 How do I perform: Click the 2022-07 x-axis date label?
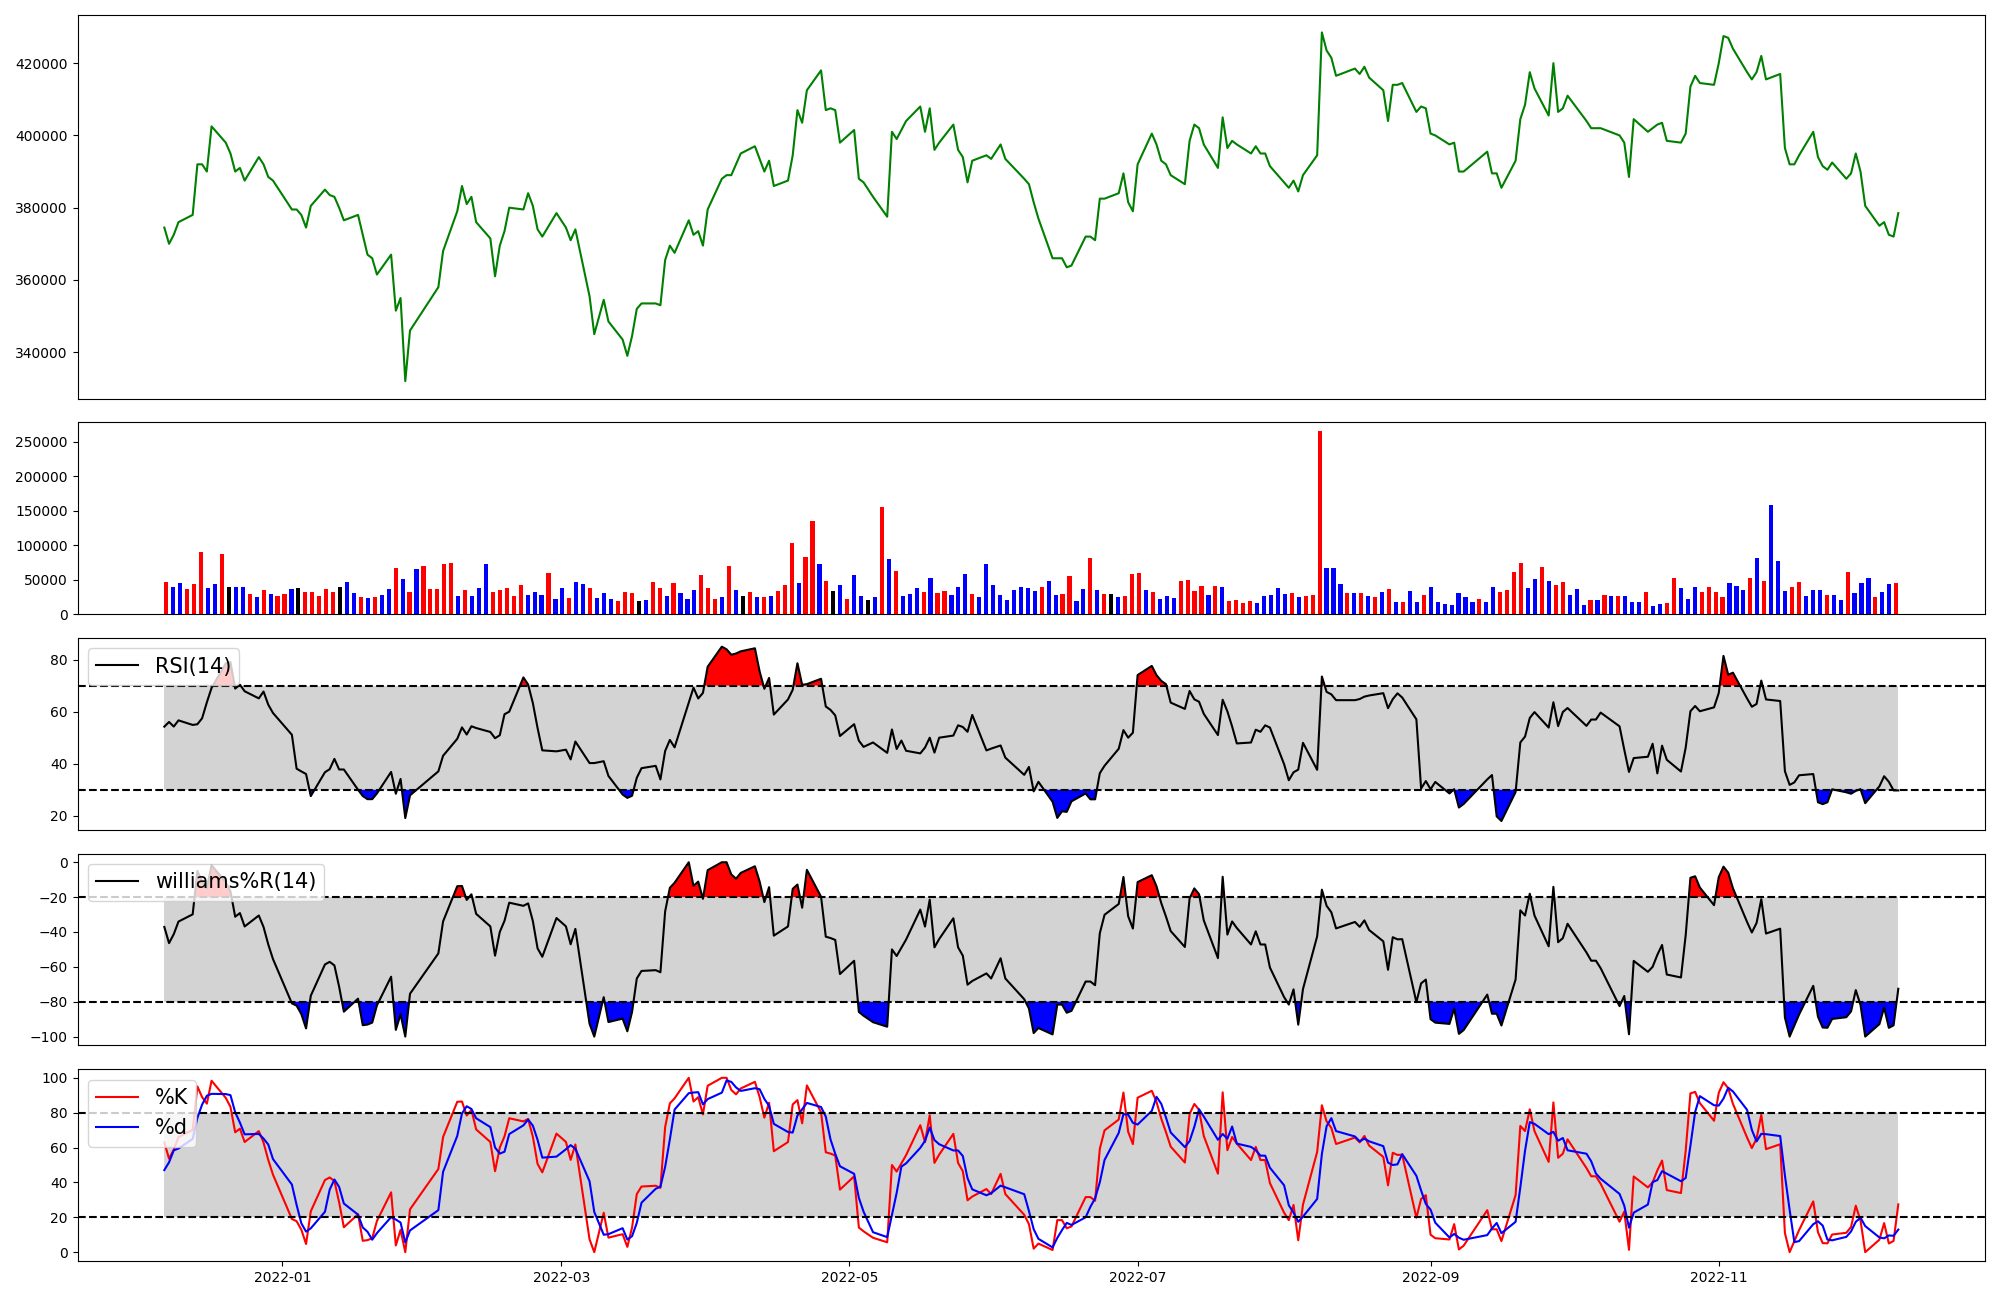1137,1277
